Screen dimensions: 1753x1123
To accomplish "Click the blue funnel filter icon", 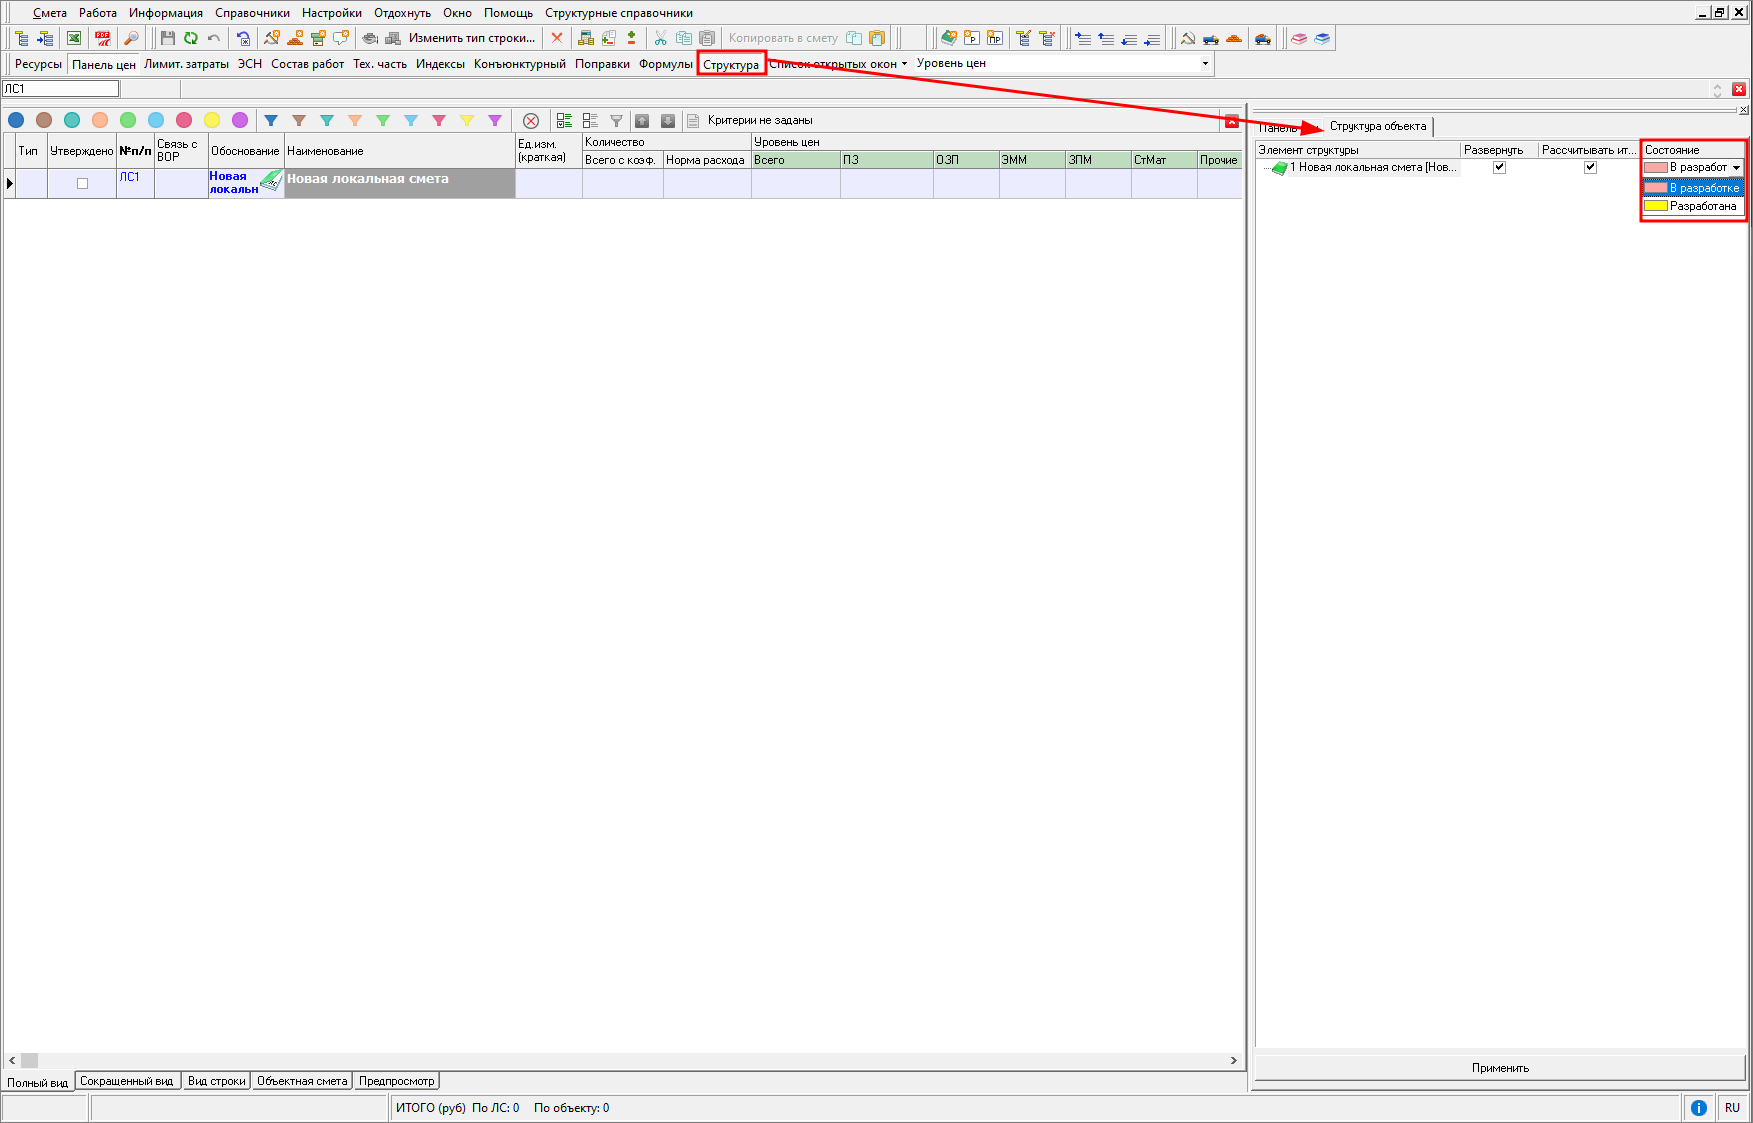I will point(271,120).
